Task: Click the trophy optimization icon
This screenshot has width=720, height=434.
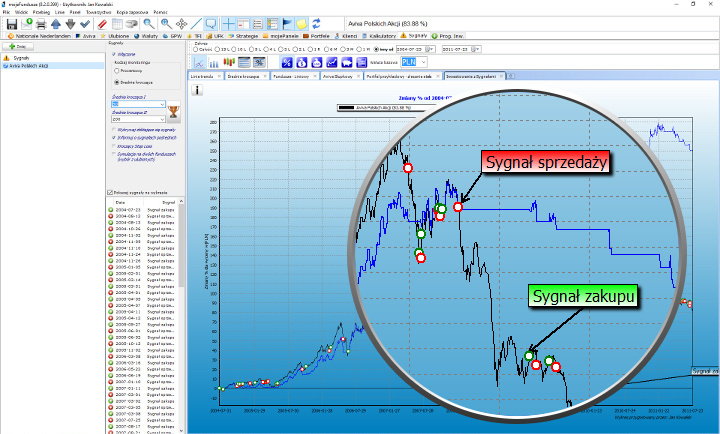Action: click(173, 111)
